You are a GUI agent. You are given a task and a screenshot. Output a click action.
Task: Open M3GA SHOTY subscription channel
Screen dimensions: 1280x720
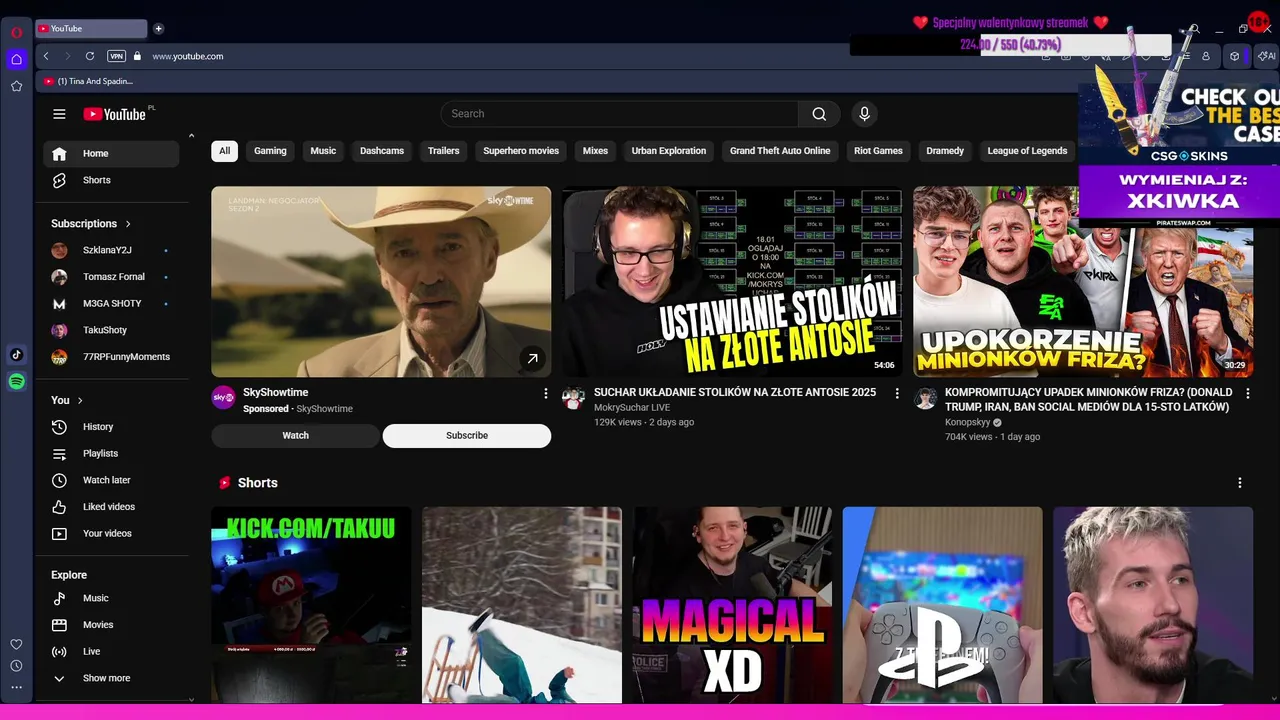click(111, 304)
